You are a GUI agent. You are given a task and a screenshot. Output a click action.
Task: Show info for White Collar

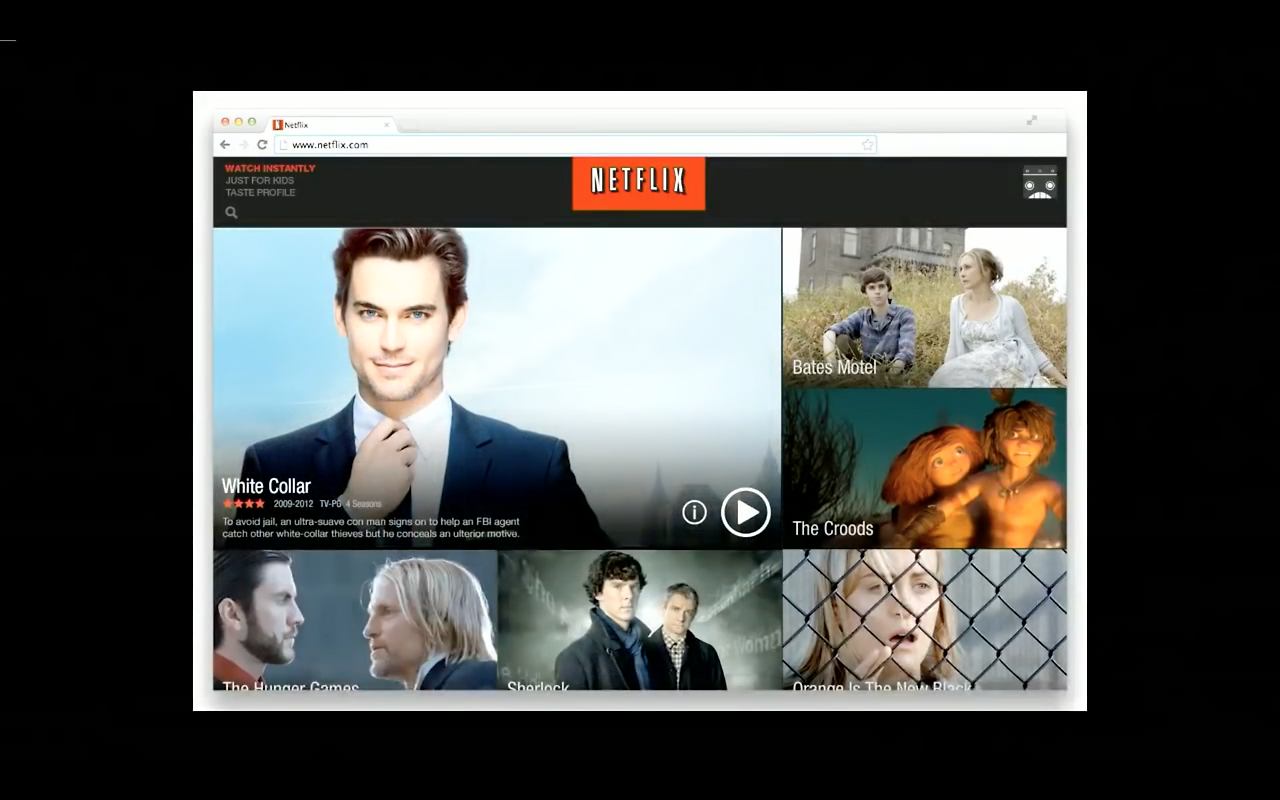point(694,513)
